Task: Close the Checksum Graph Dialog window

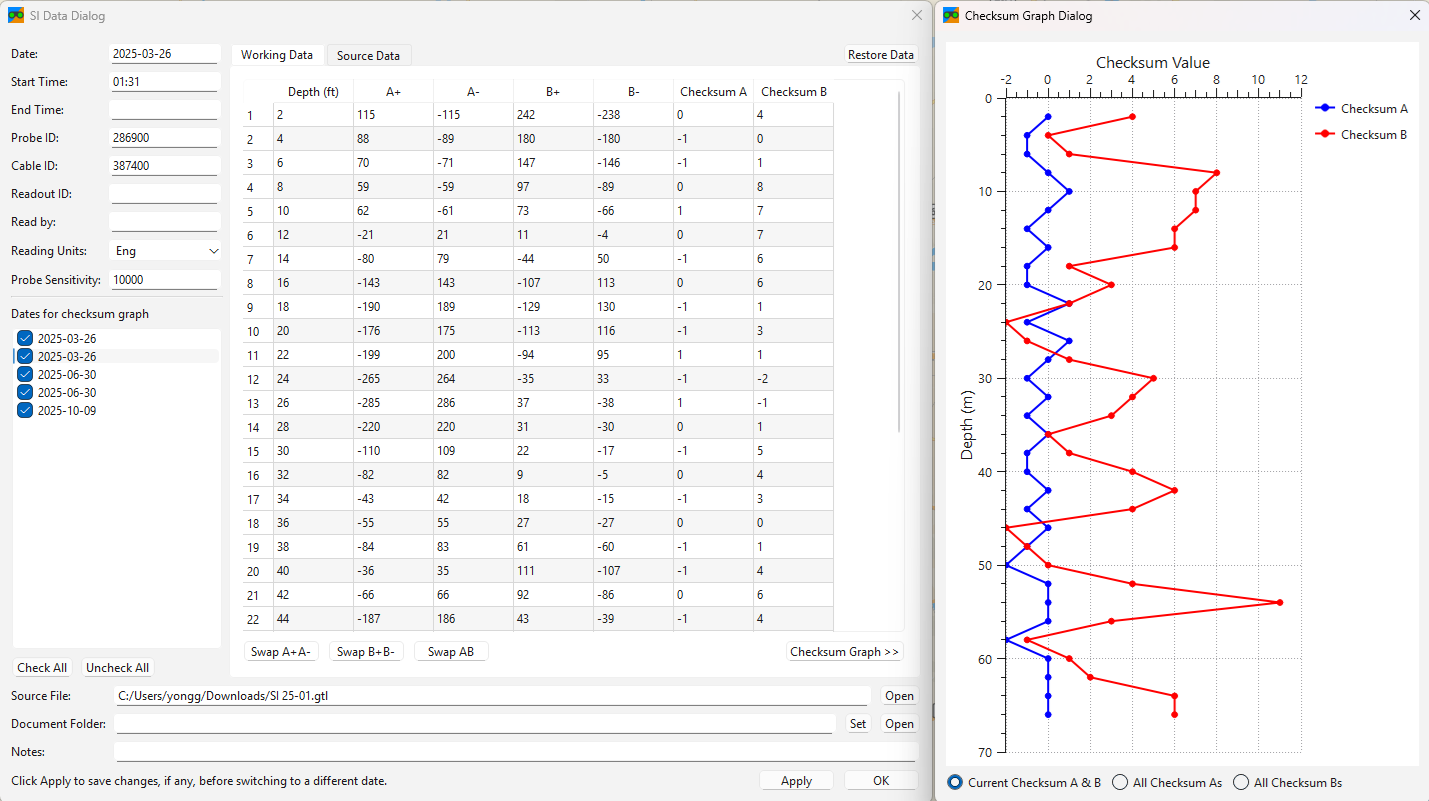Action: [x=1413, y=16]
